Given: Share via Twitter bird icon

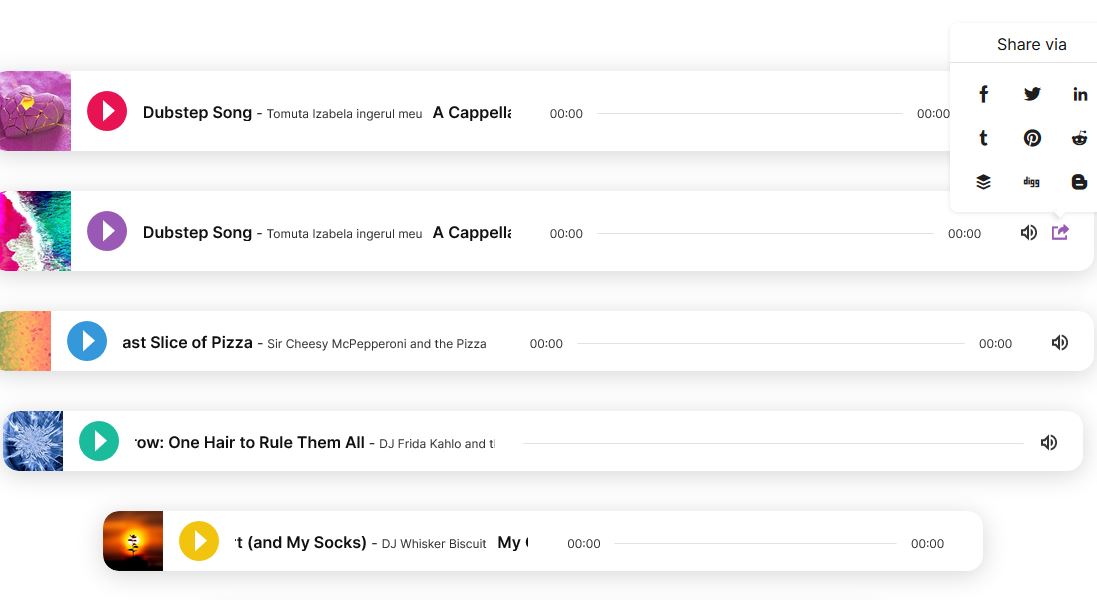Looking at the screenshot, I should pyautogui.click(x=1032, y=94).
